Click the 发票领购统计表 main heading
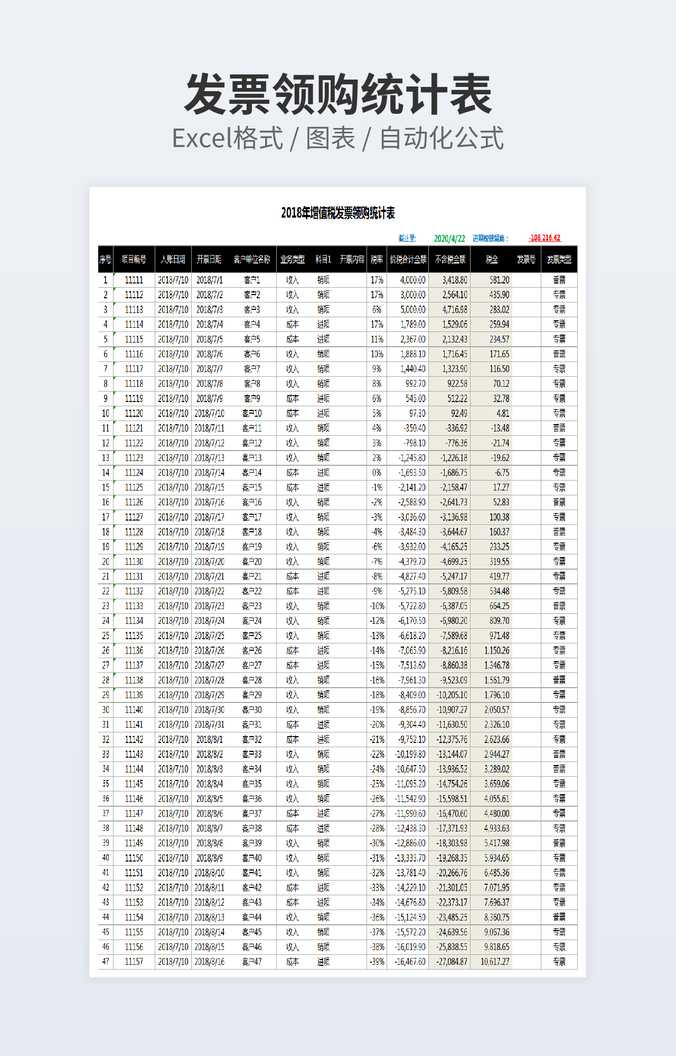676x1056 pixels. coord(338,95)
